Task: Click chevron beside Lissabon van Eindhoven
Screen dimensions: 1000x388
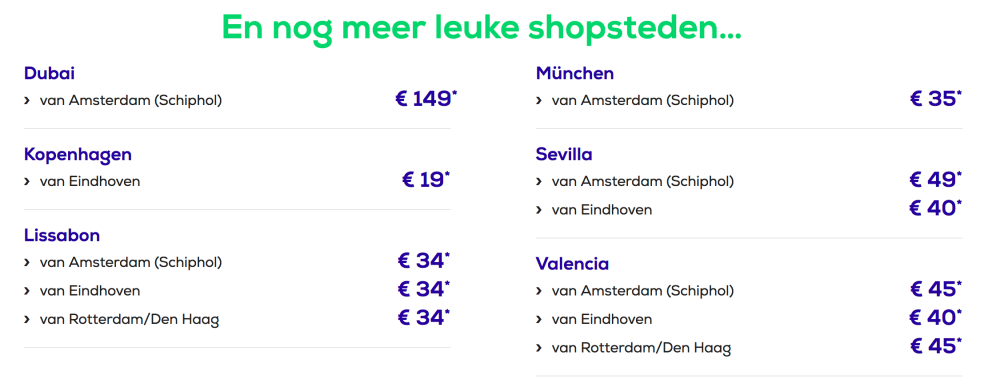Action: [x=27, y=291]
